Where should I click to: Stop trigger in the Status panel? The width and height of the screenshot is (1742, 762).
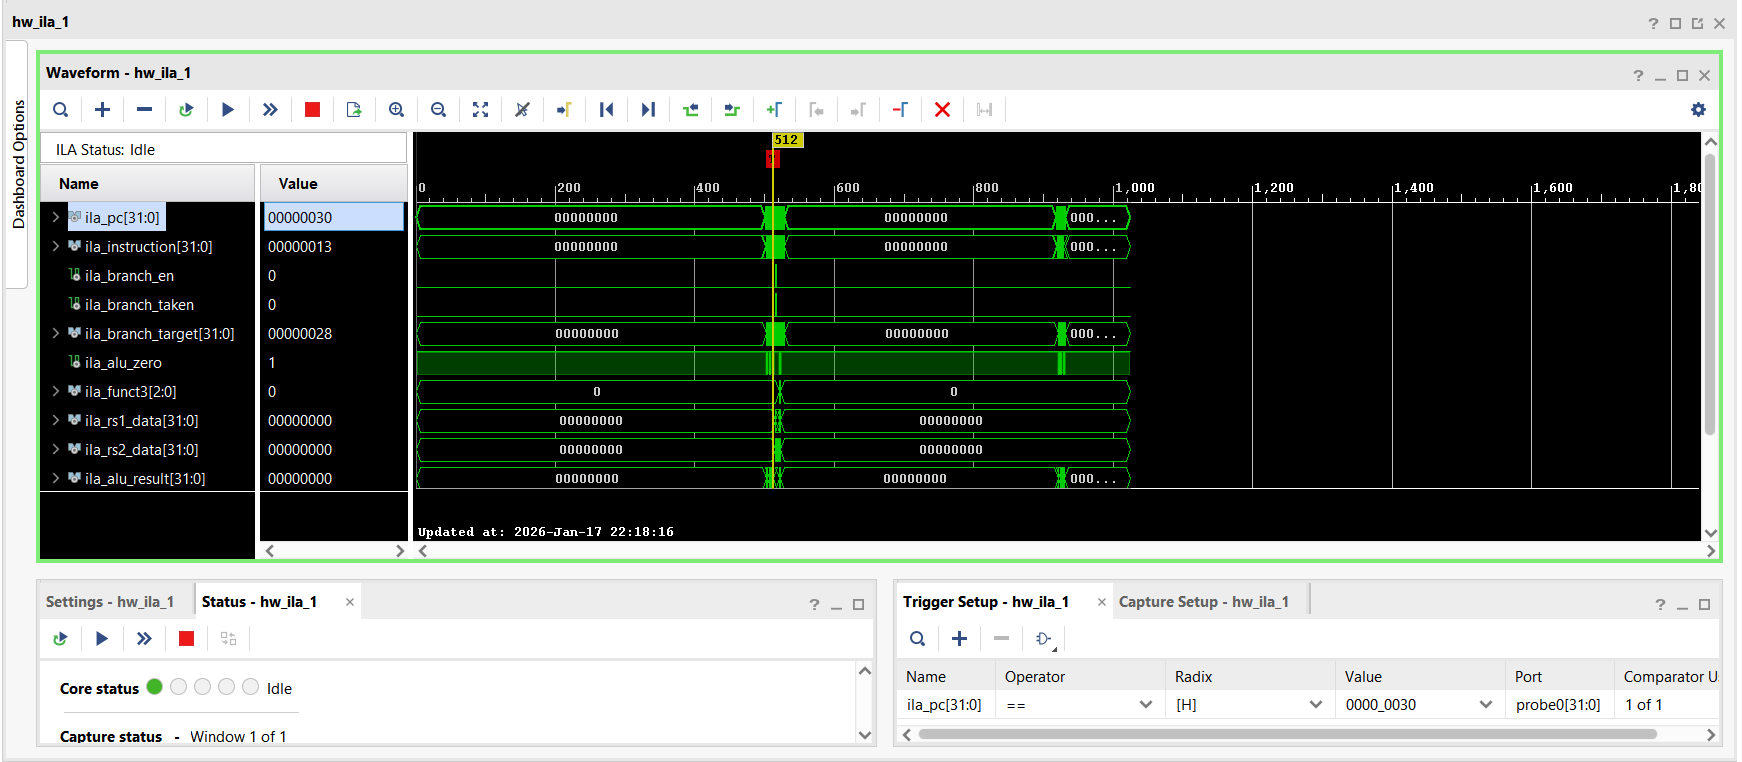(x=186, y=639)
